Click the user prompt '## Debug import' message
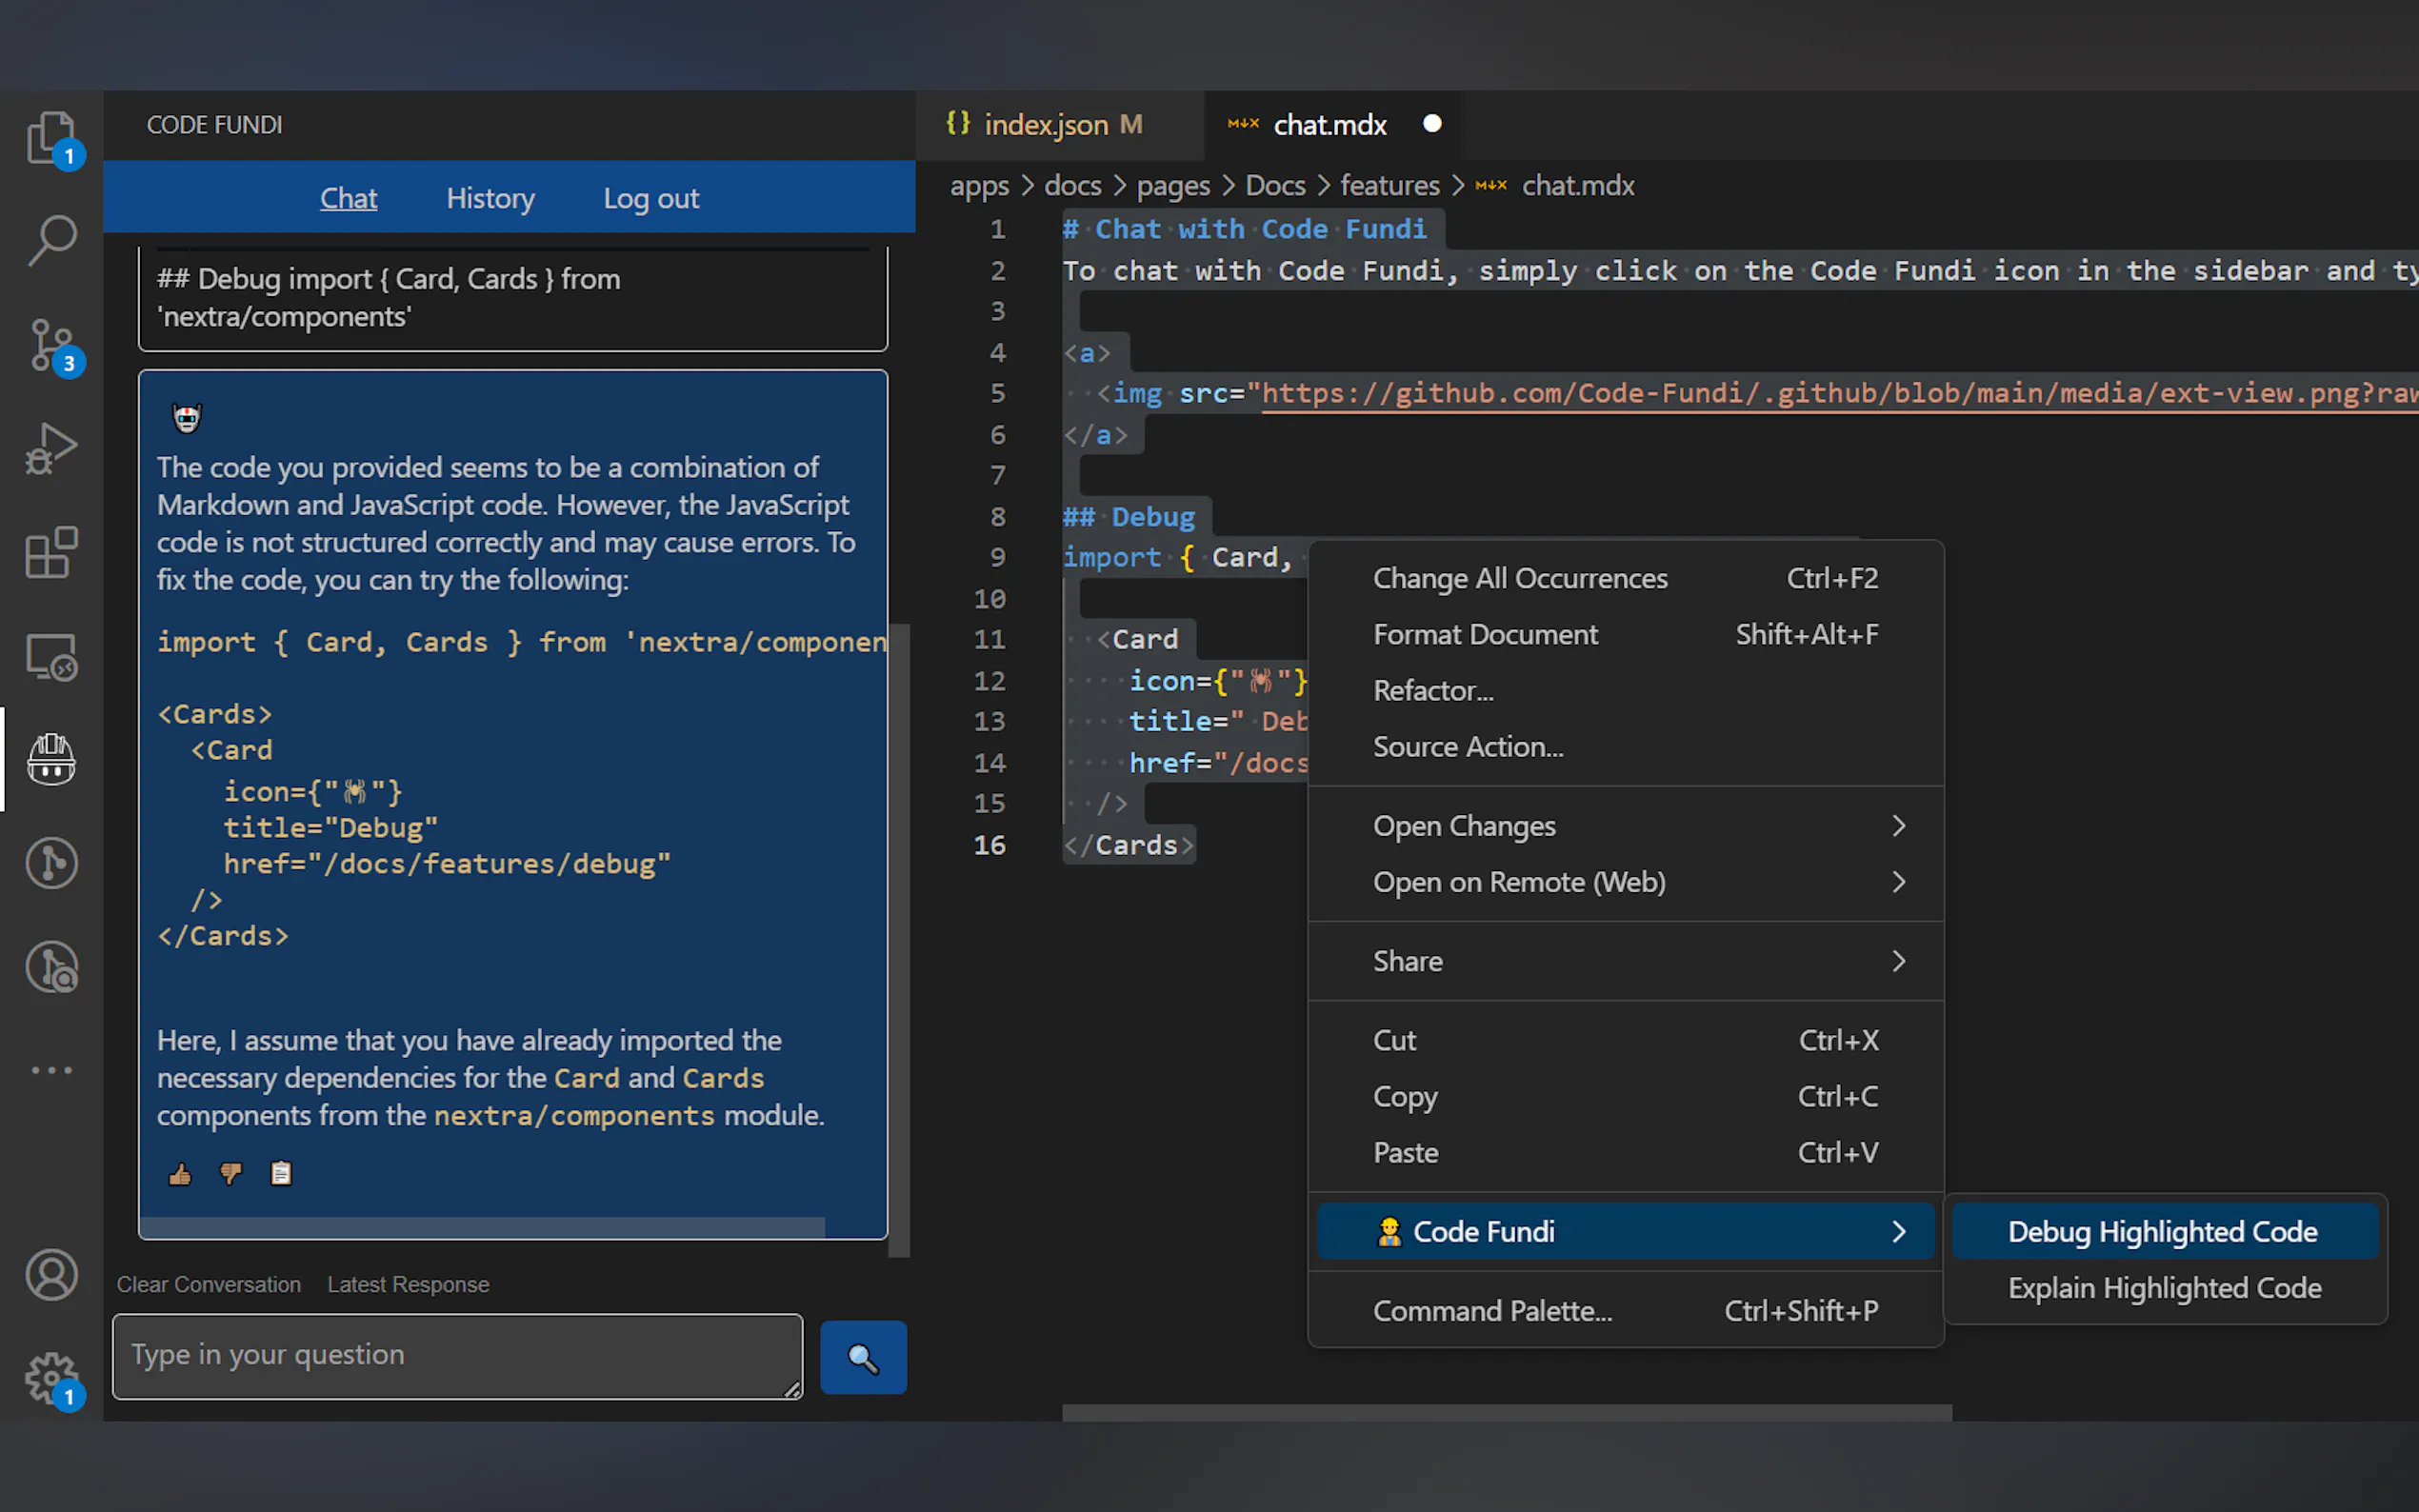The height and width of the screenshot is (1512, 2419). pos(513,297)
